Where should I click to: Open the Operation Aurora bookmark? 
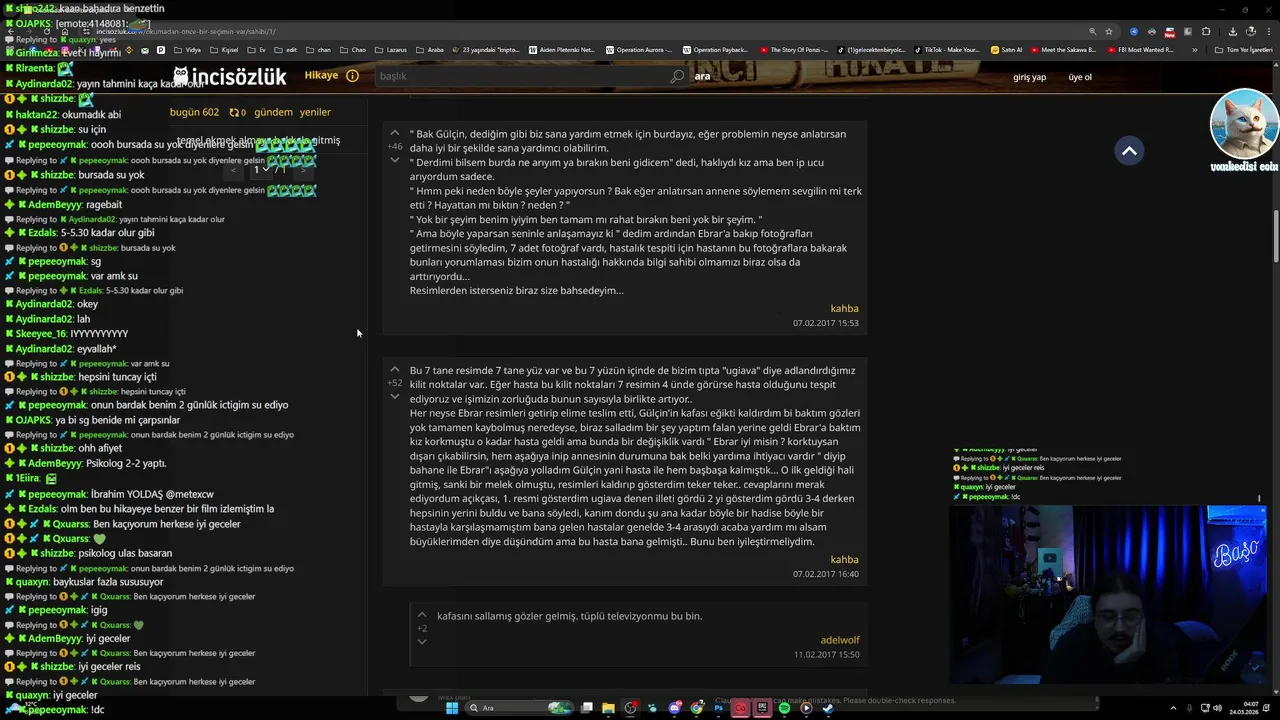click(x=640, y=50)
